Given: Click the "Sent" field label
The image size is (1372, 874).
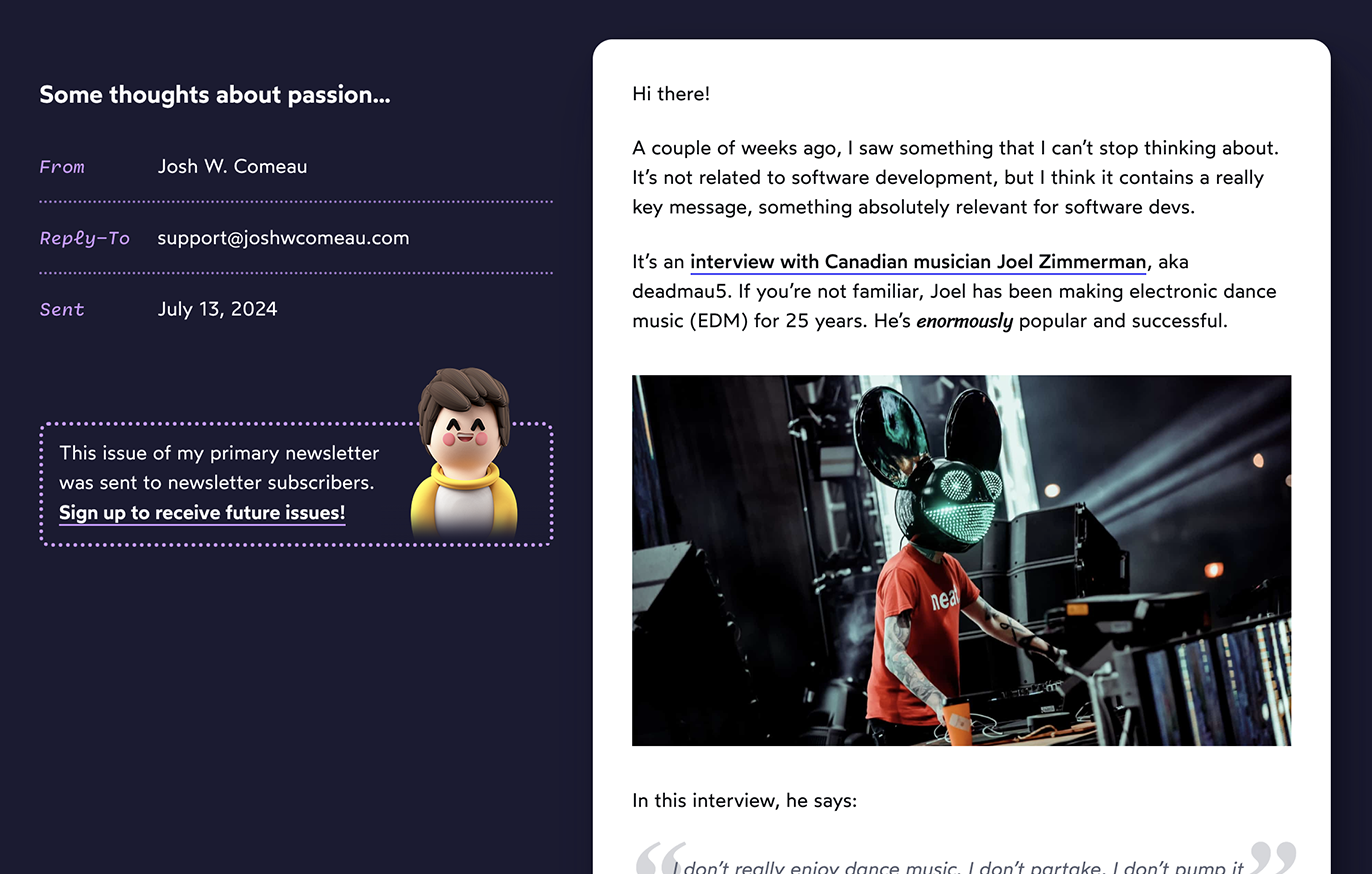Looking at the screenshot, I should click(x=62, y=309).
